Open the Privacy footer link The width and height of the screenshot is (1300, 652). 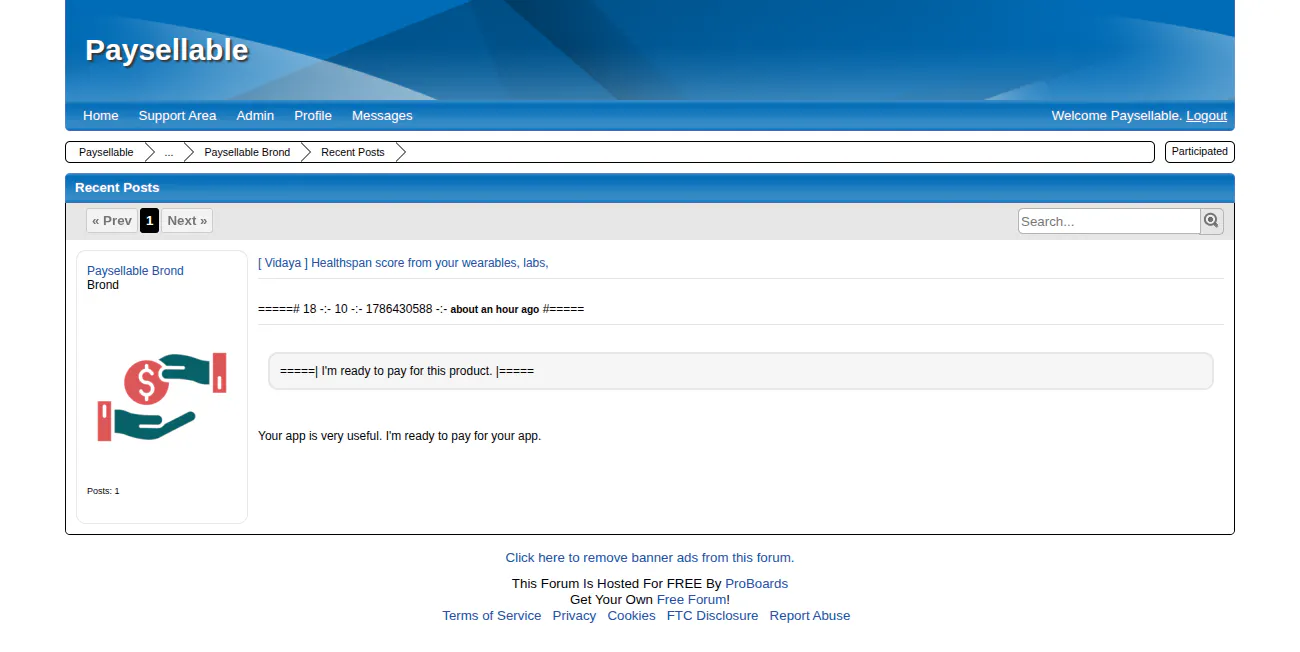click(x=574, y=616)
